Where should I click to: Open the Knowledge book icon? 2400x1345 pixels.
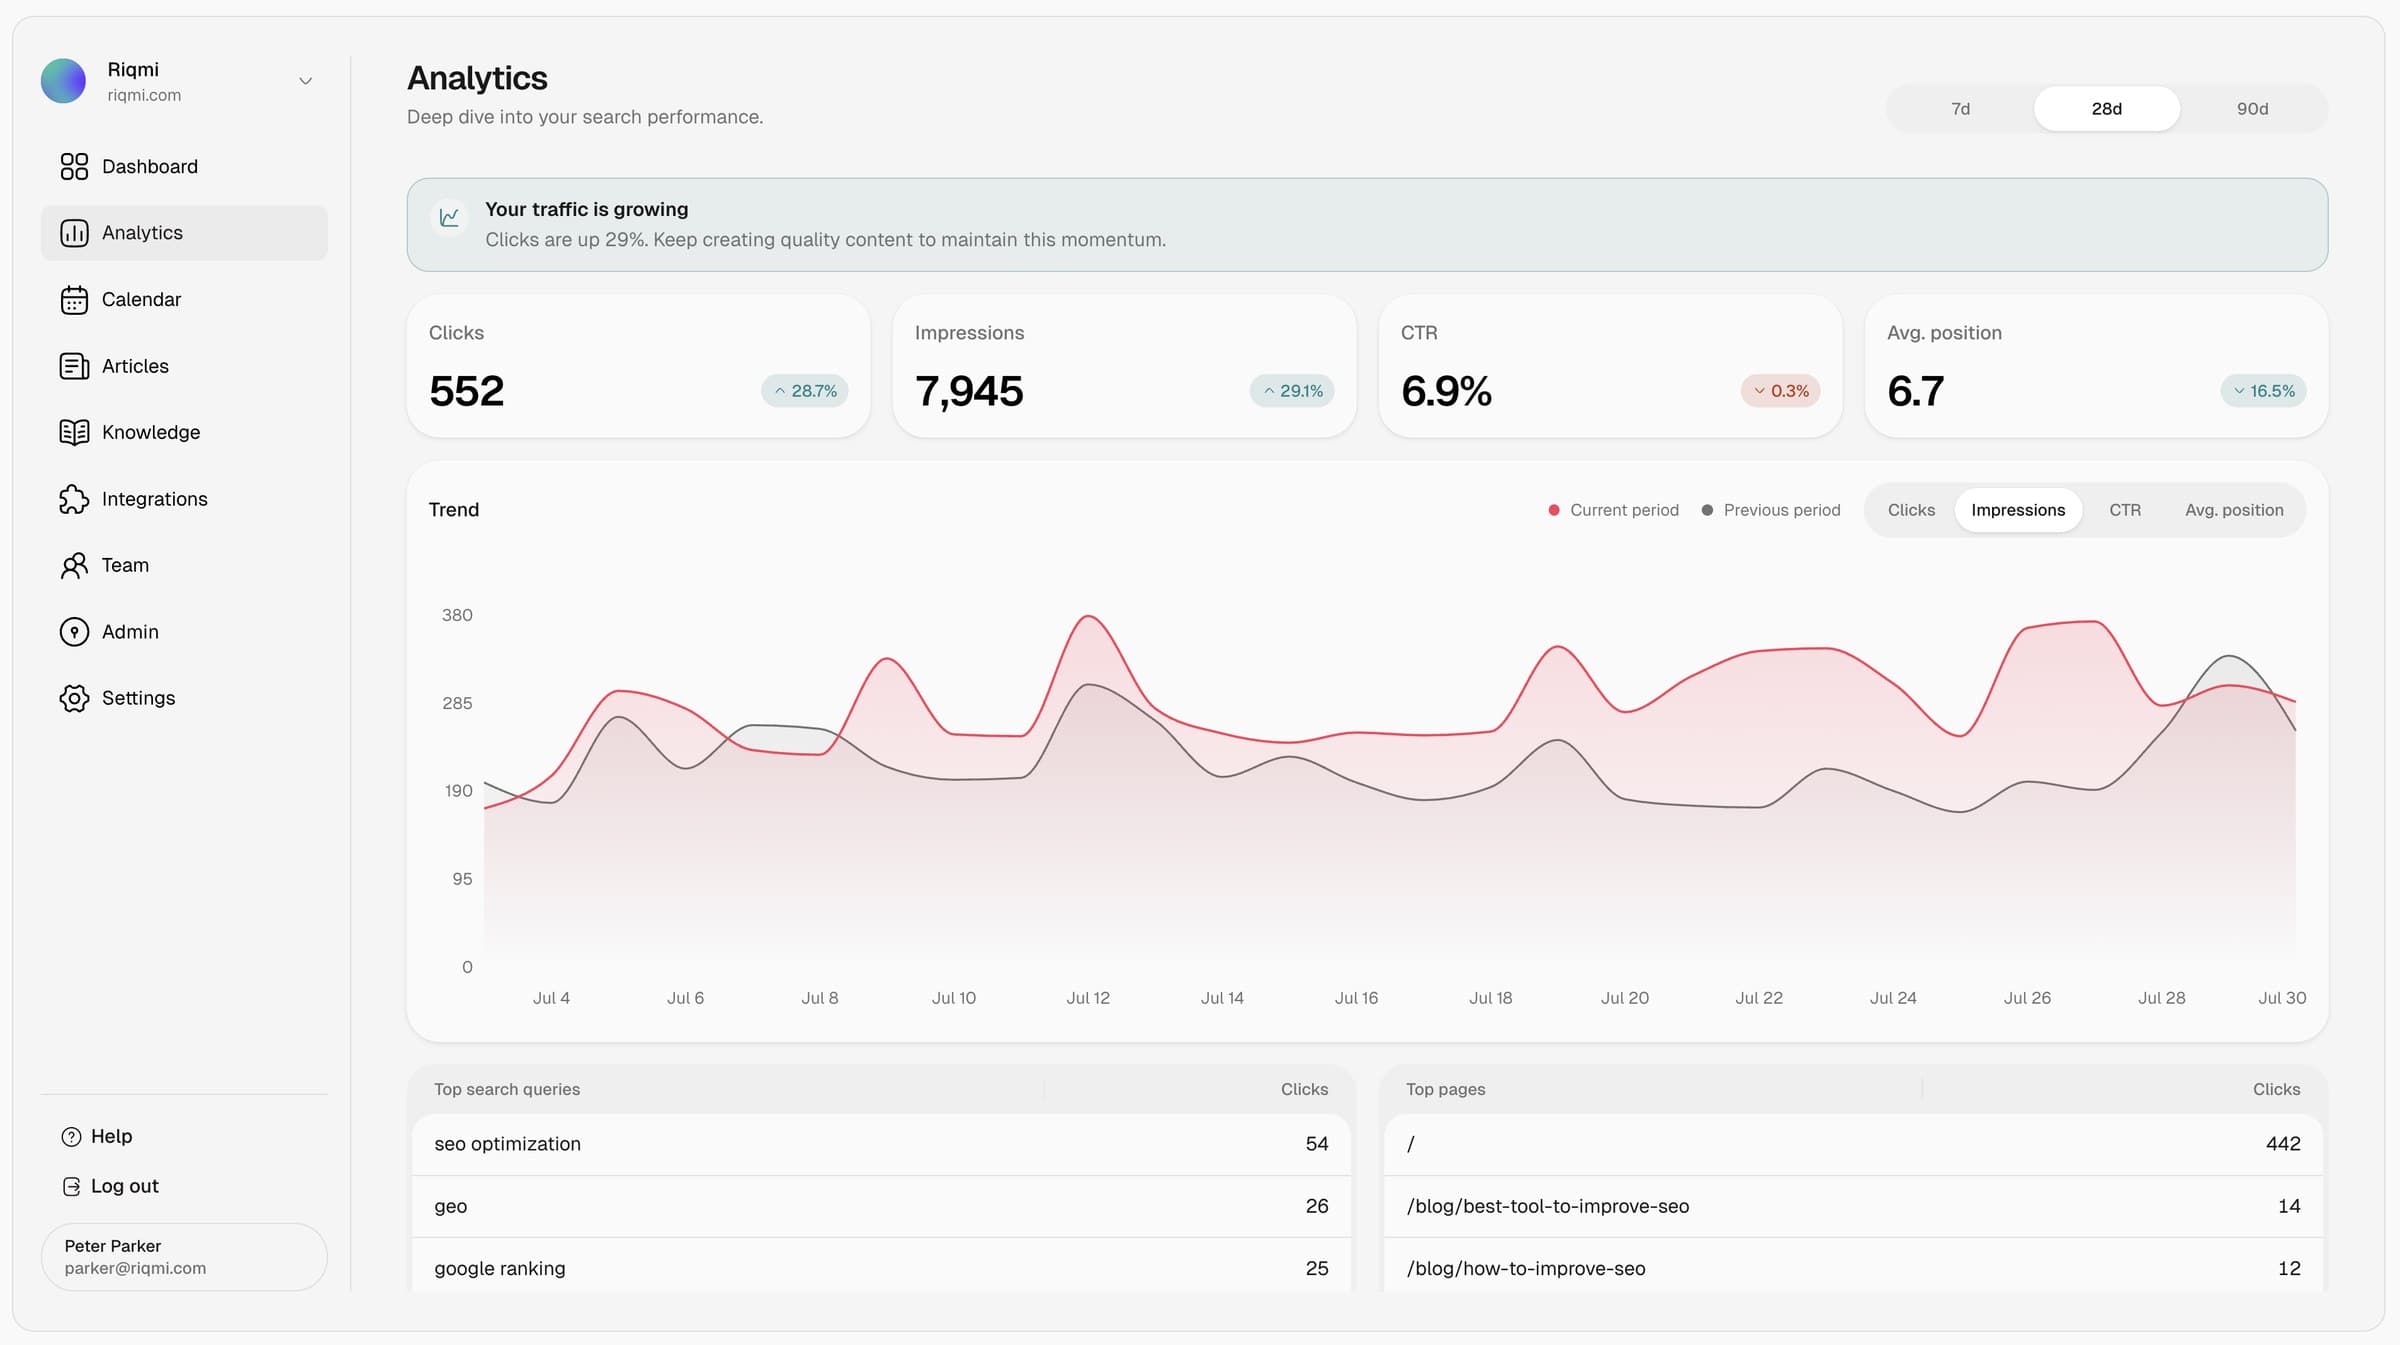[74, 432]
